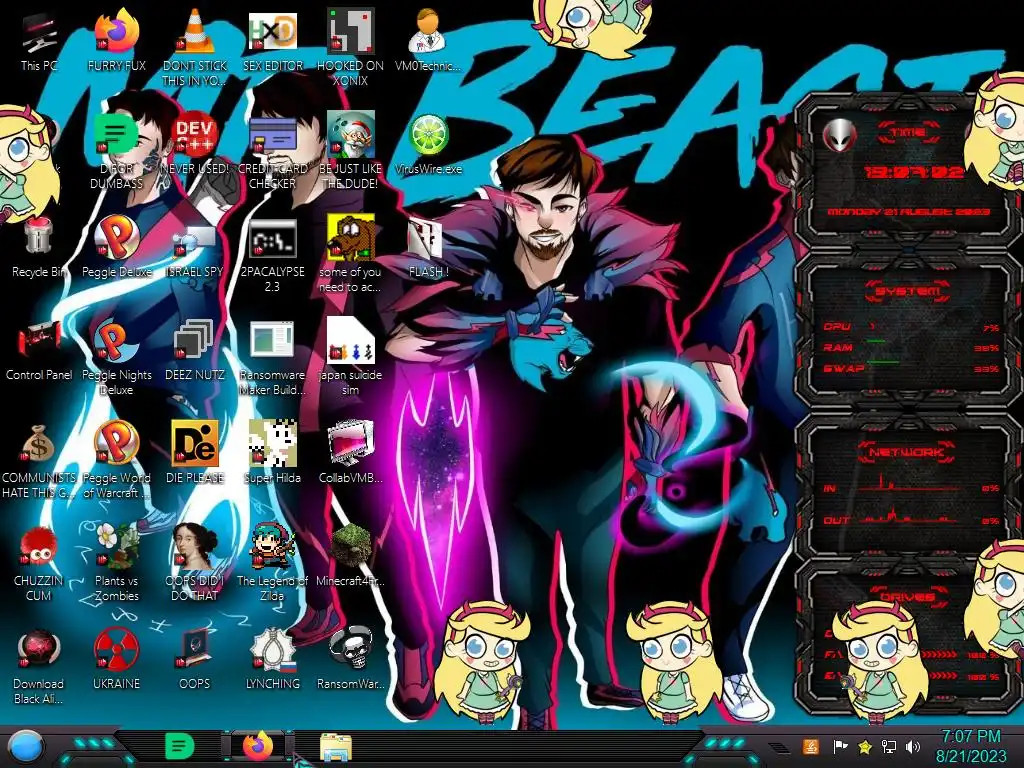Select the 'some of you need to ac...' dog icon
This screenshot has width=1024, height=768.
pos(351,238)
